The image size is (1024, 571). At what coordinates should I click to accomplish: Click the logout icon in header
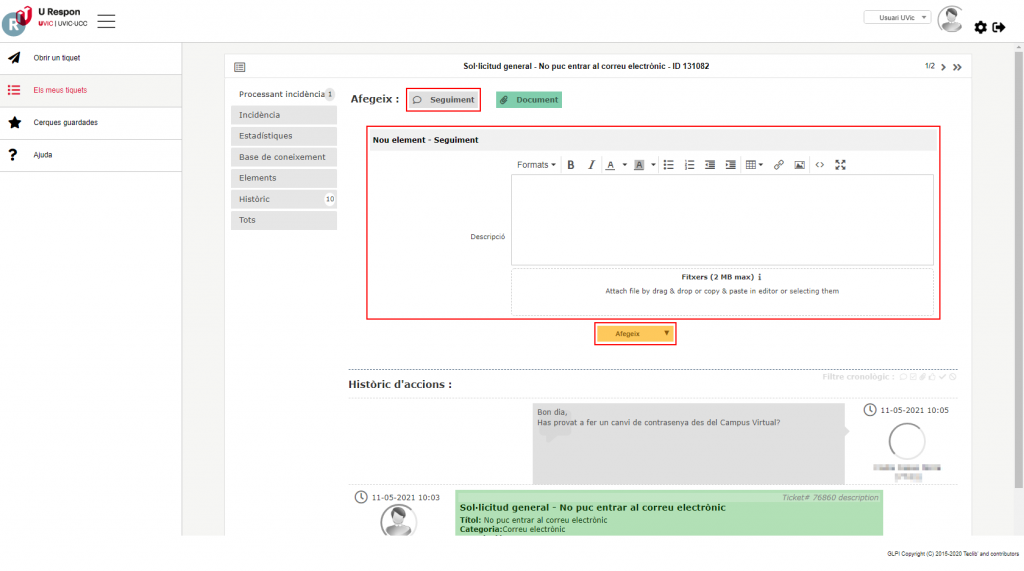click(x=998, y=27)
